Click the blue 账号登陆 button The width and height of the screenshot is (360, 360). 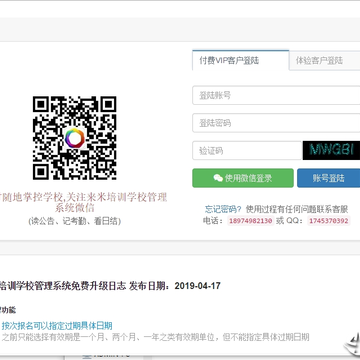tap(328, 178)
